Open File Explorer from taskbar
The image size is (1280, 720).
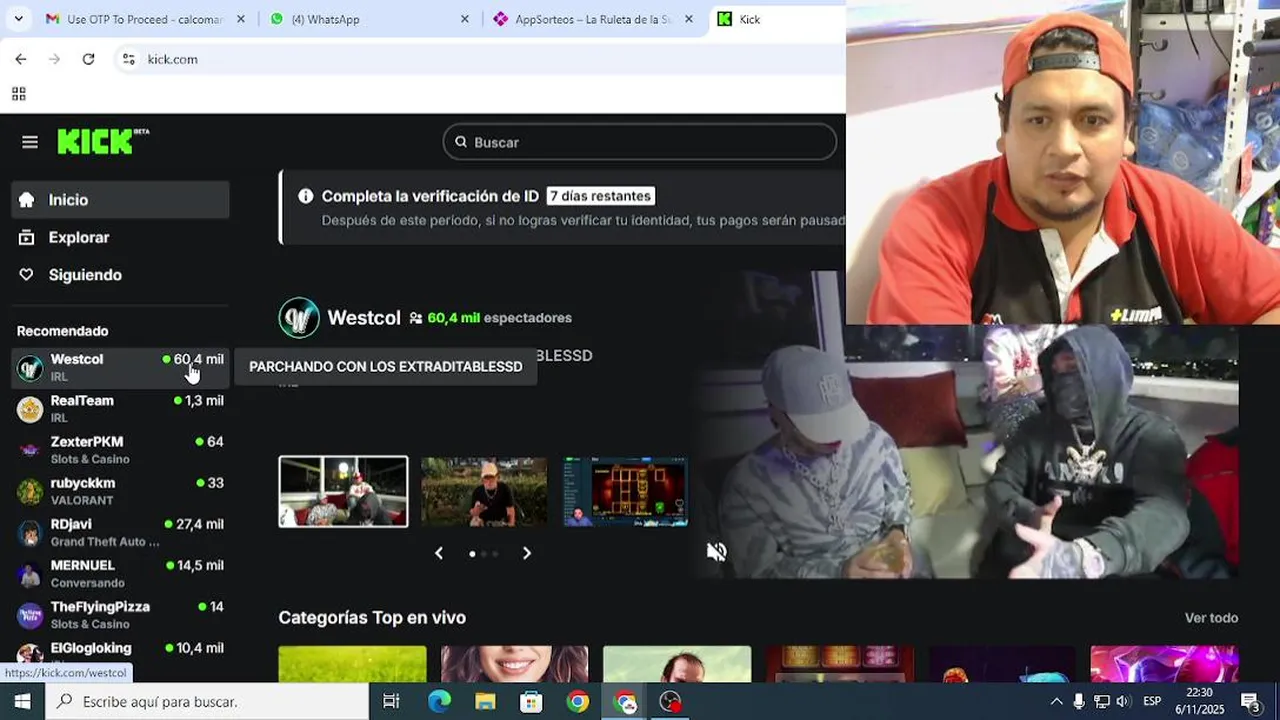click(485, 701)
